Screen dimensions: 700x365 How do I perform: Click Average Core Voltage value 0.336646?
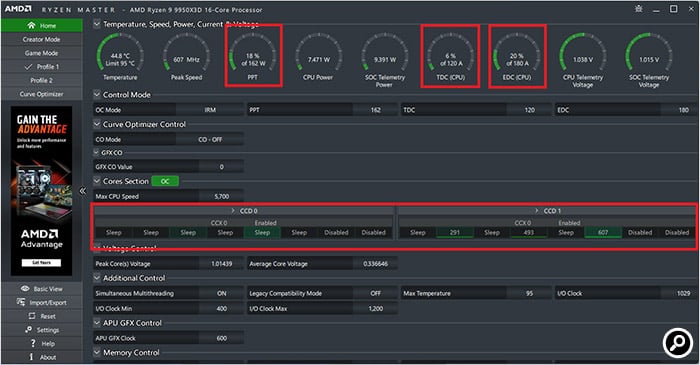tap(375, 264)
